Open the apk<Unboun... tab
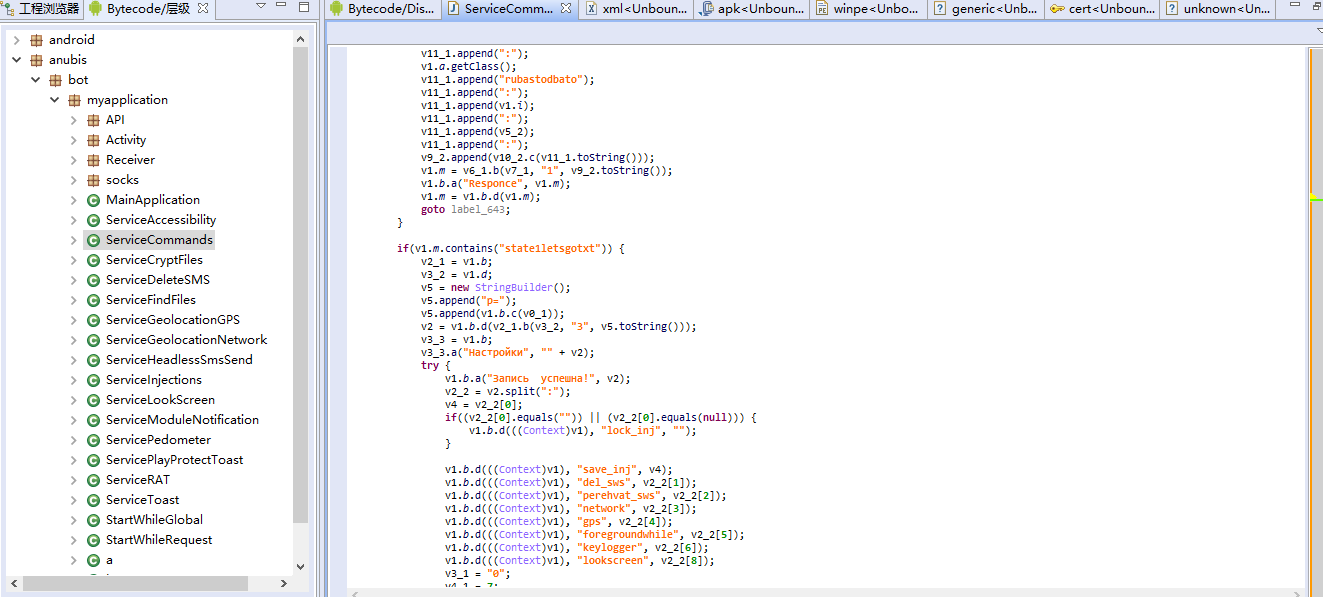The height and width of the screenshot is (597, 1323). pos(752,9)
